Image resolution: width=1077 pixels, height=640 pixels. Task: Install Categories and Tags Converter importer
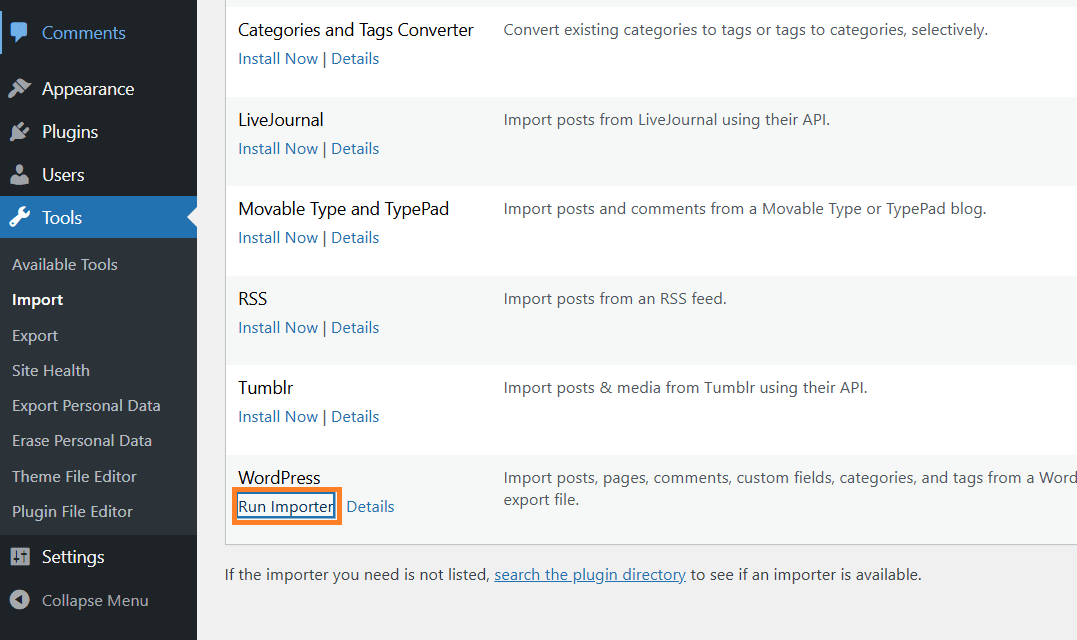tap(277, 58)
